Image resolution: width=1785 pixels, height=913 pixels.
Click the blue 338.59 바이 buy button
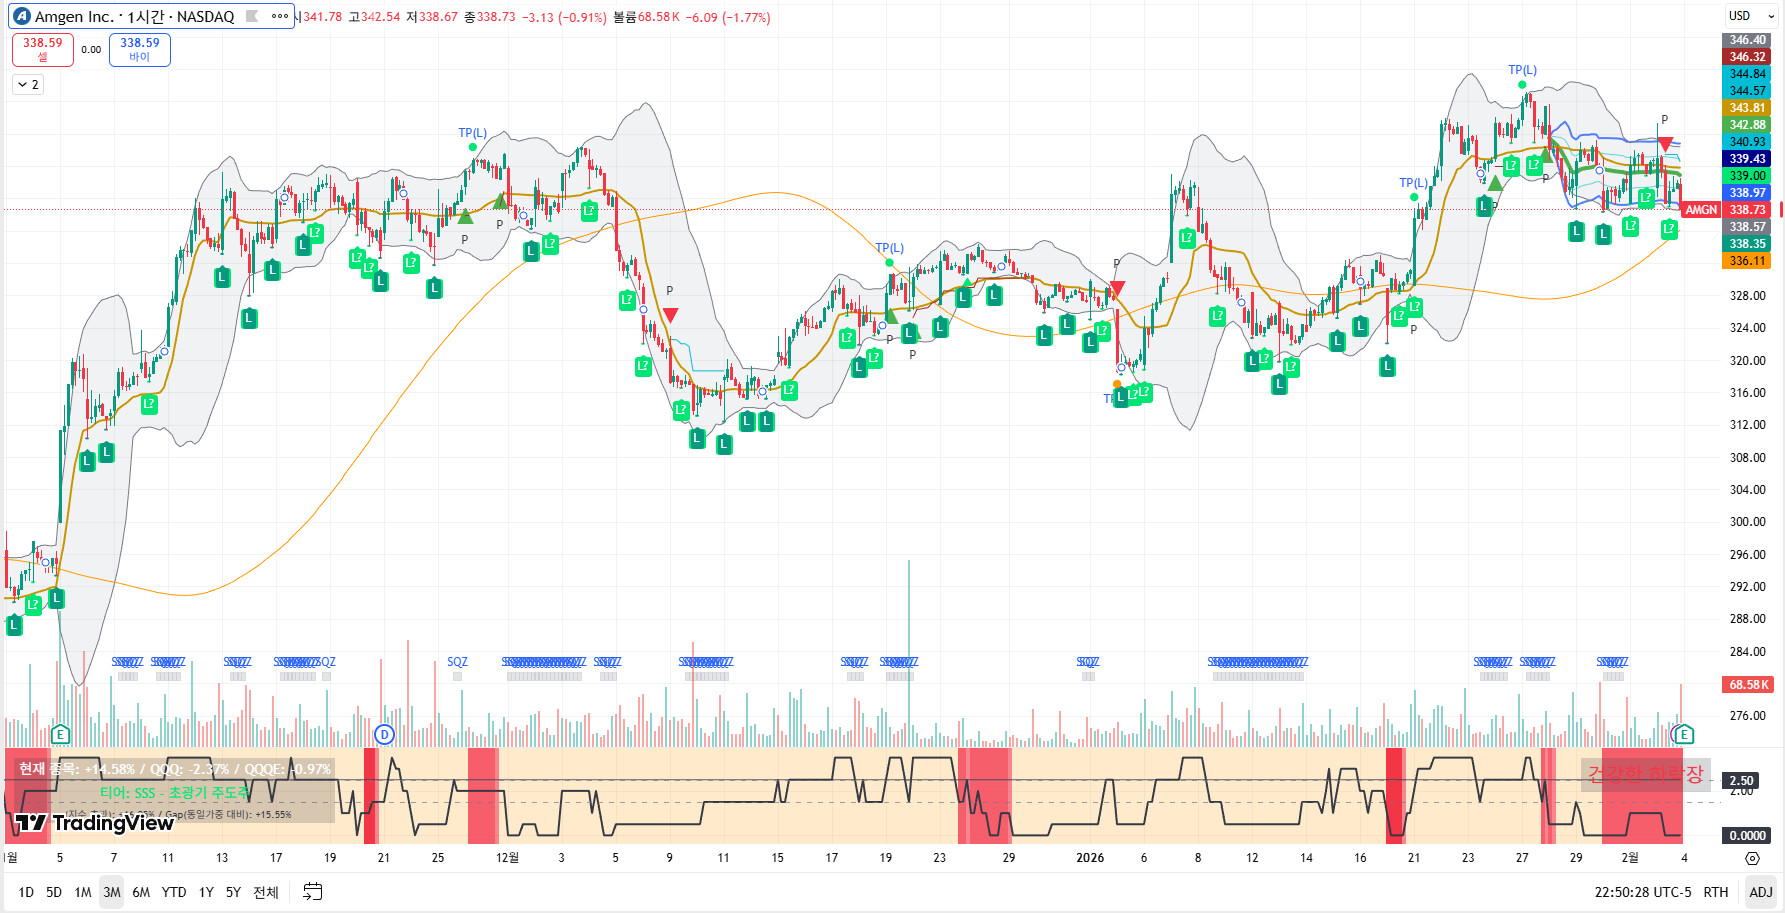click(x=140, y=49)
